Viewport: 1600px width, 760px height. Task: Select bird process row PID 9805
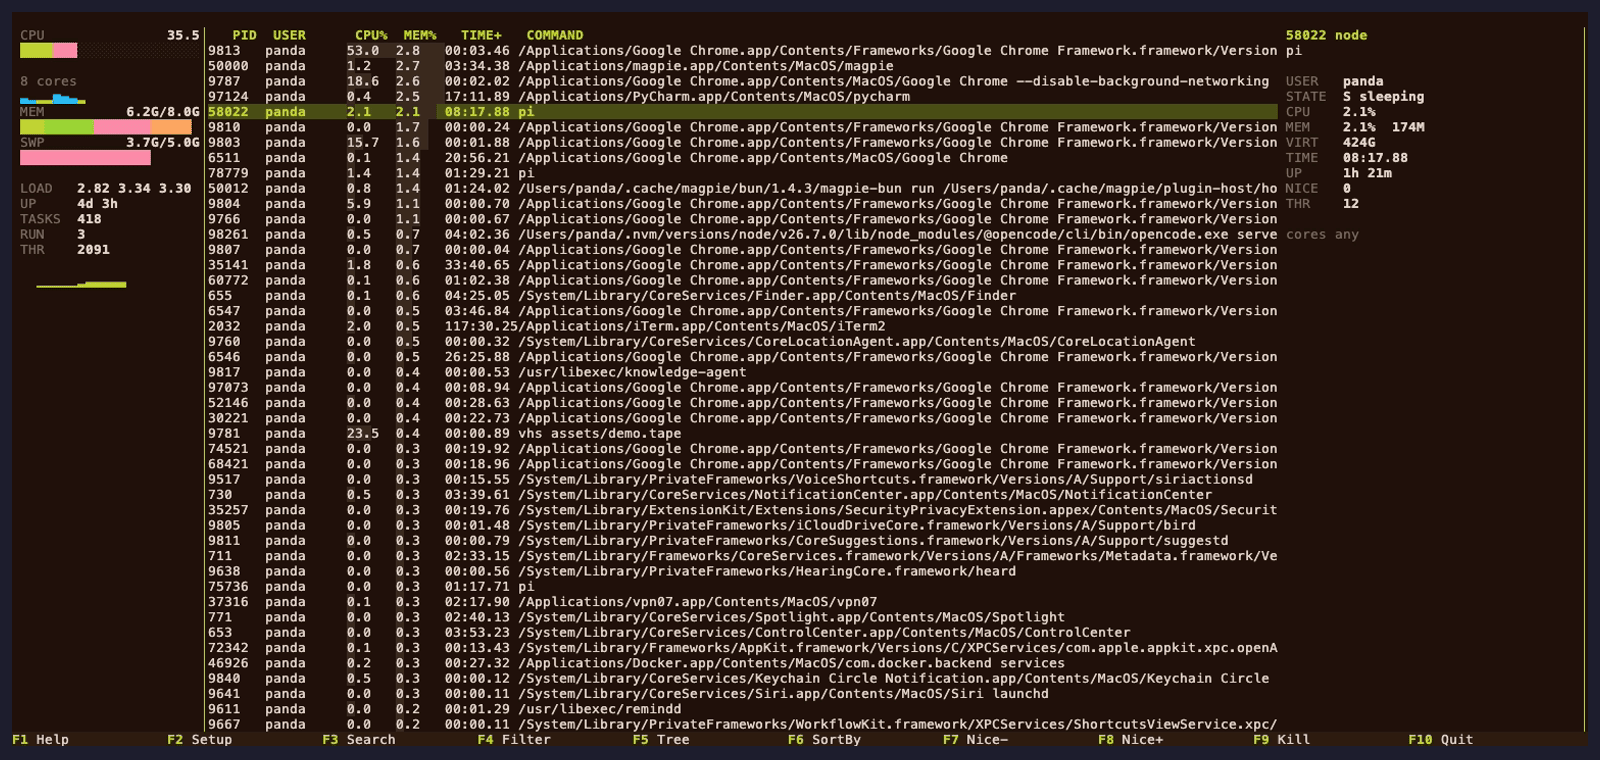(x=742, y=525)
